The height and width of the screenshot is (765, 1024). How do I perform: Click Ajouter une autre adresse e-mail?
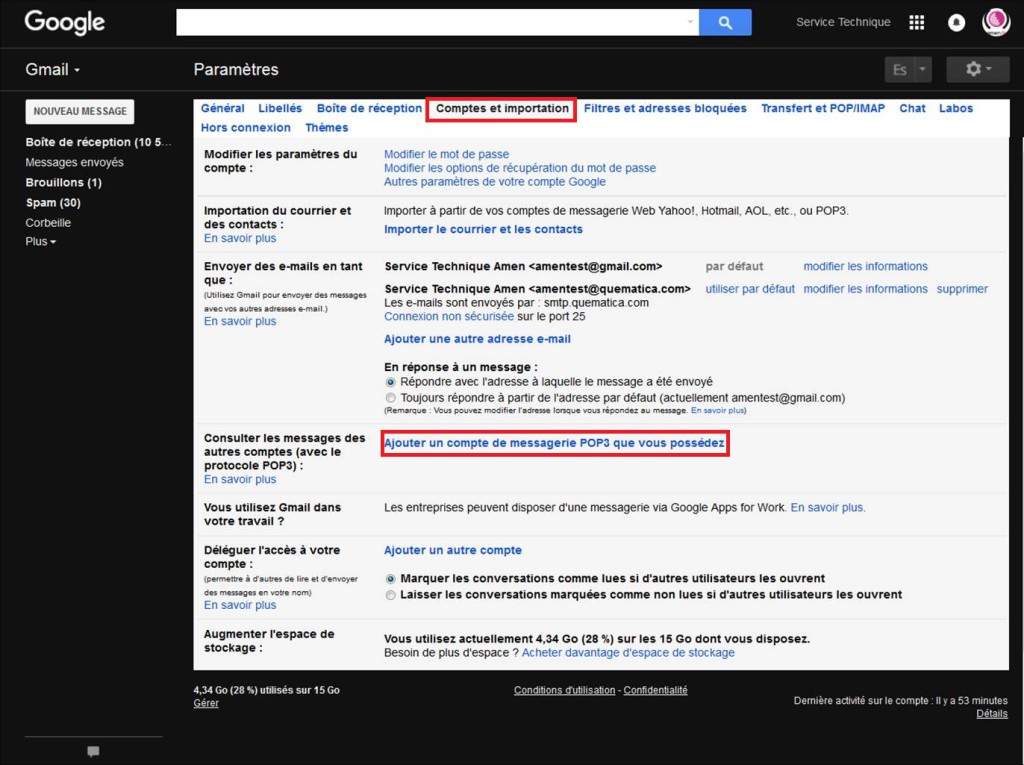(477, 339)
